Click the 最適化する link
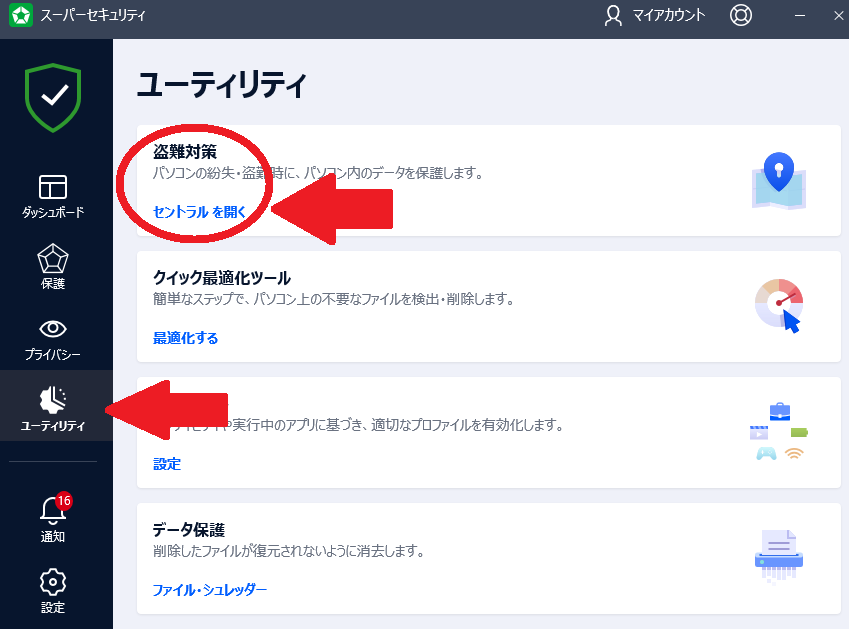This screenshot has width=849, height=629. click(185, 338)
